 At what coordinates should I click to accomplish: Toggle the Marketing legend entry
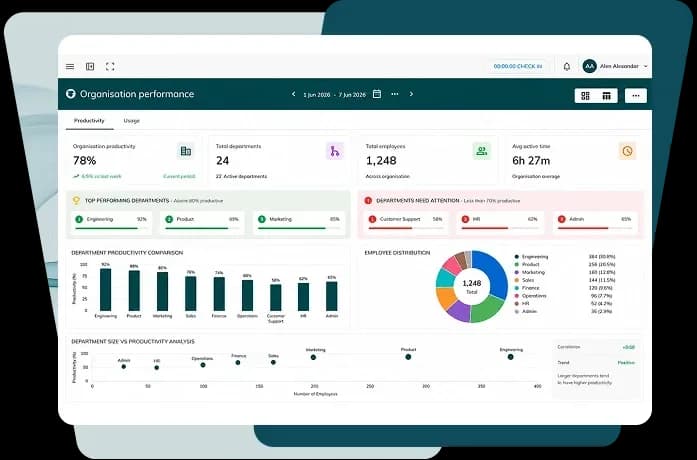pos(529,272)
